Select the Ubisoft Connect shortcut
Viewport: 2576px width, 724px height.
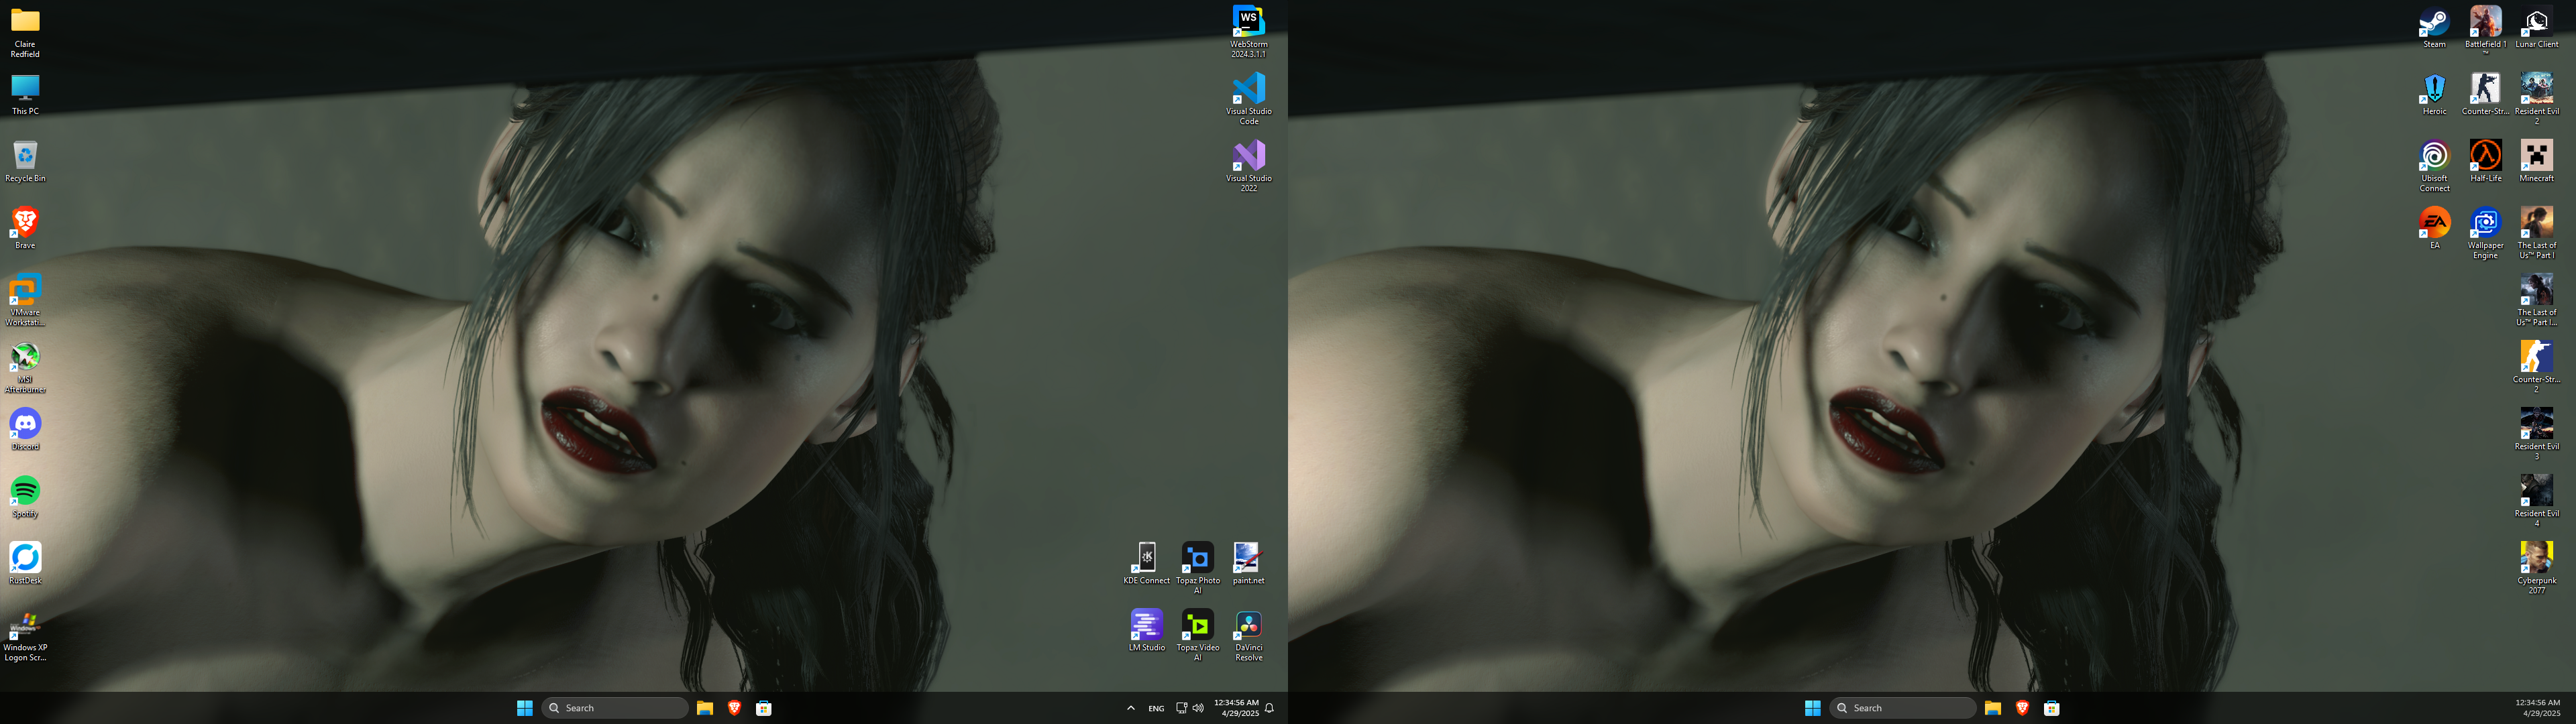click(2434, 166)
